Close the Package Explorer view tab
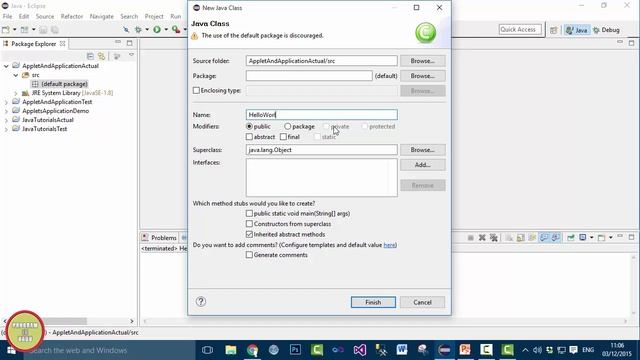640x360 pixels. coord(62,43)
